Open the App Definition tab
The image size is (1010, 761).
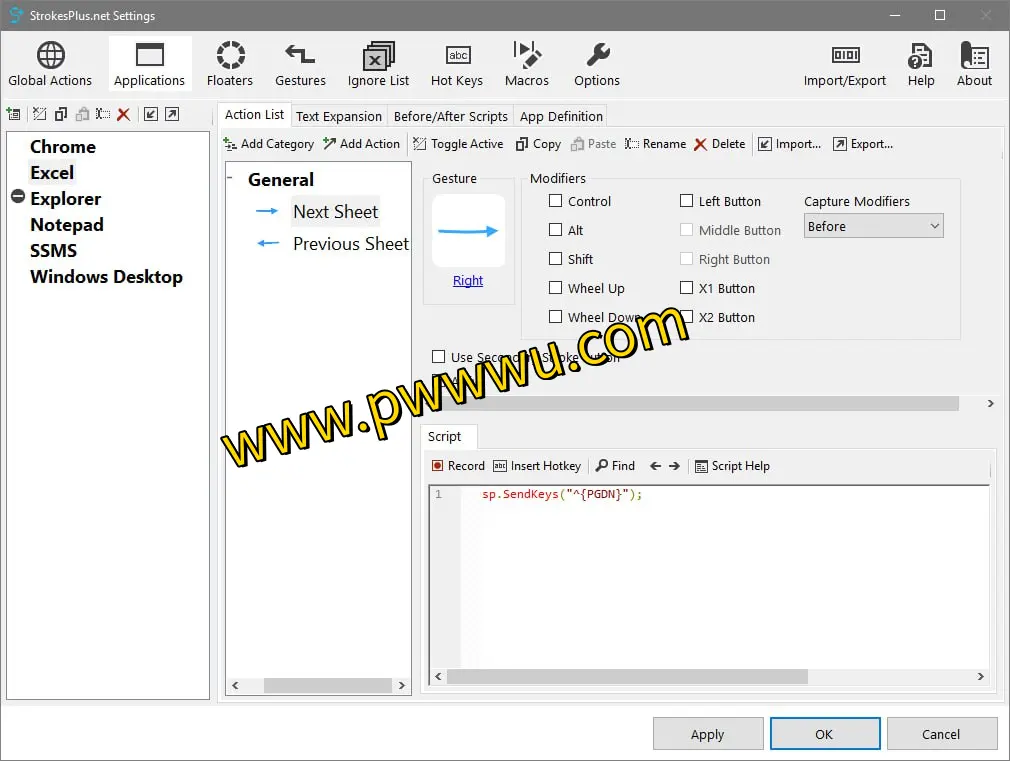pos(561,115)
